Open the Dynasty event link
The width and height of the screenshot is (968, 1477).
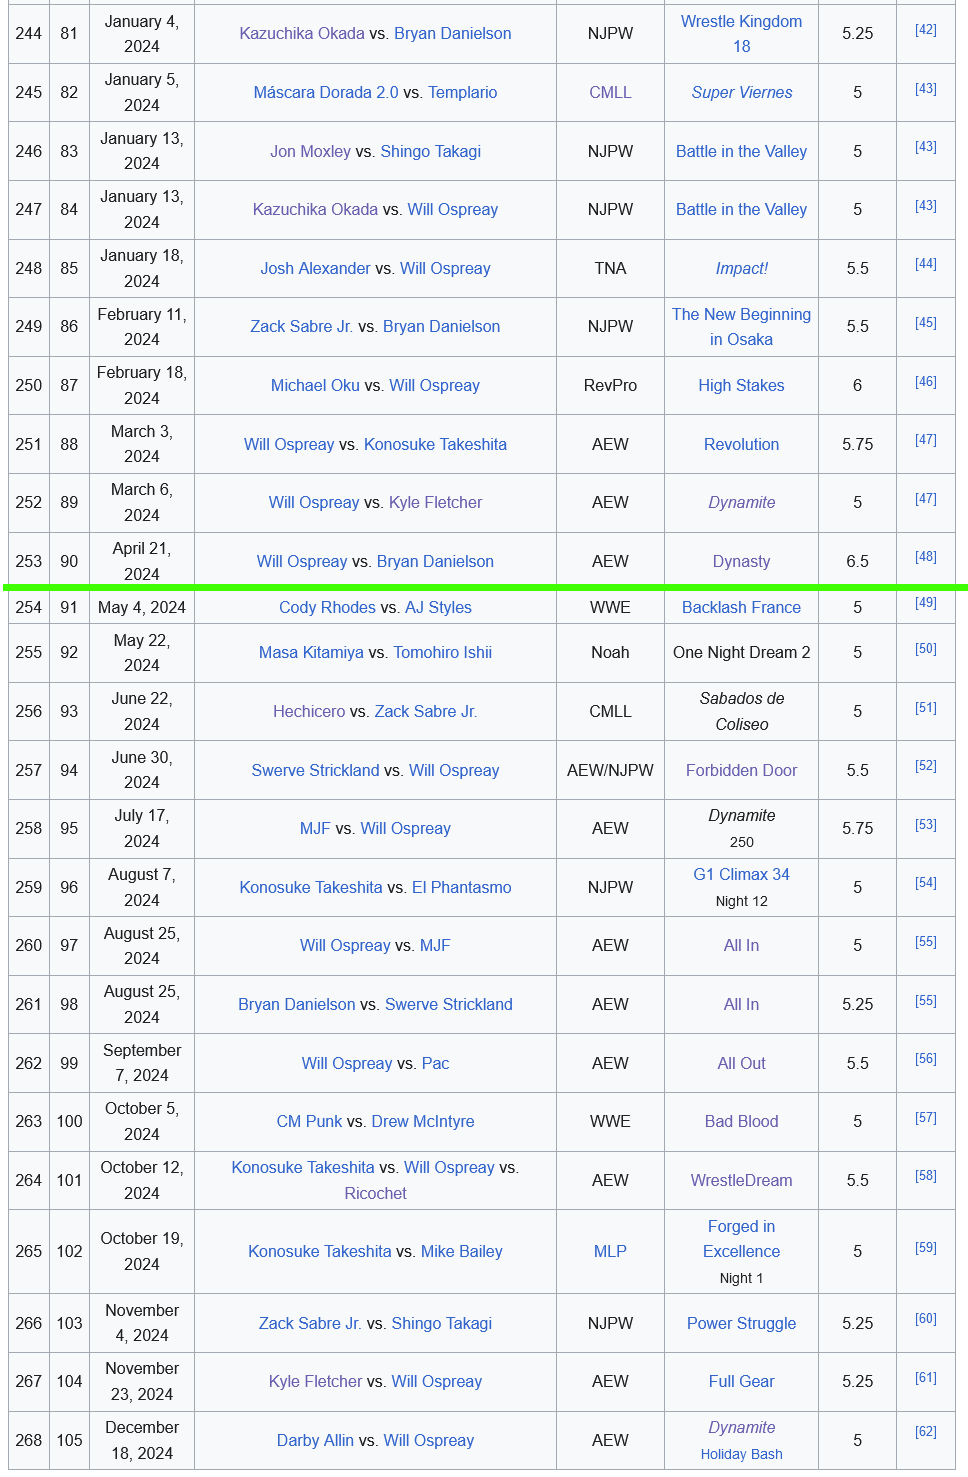point(741,561)
